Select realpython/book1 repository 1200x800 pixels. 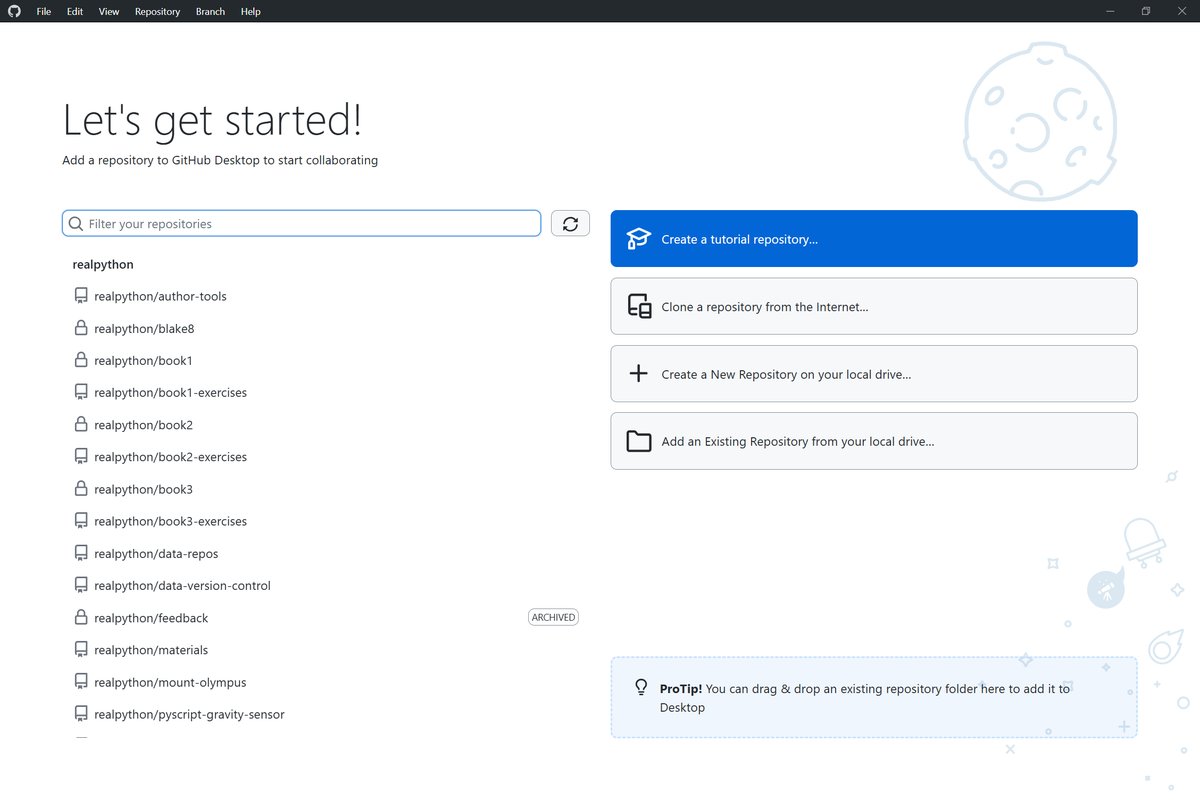tap(326, 360)
